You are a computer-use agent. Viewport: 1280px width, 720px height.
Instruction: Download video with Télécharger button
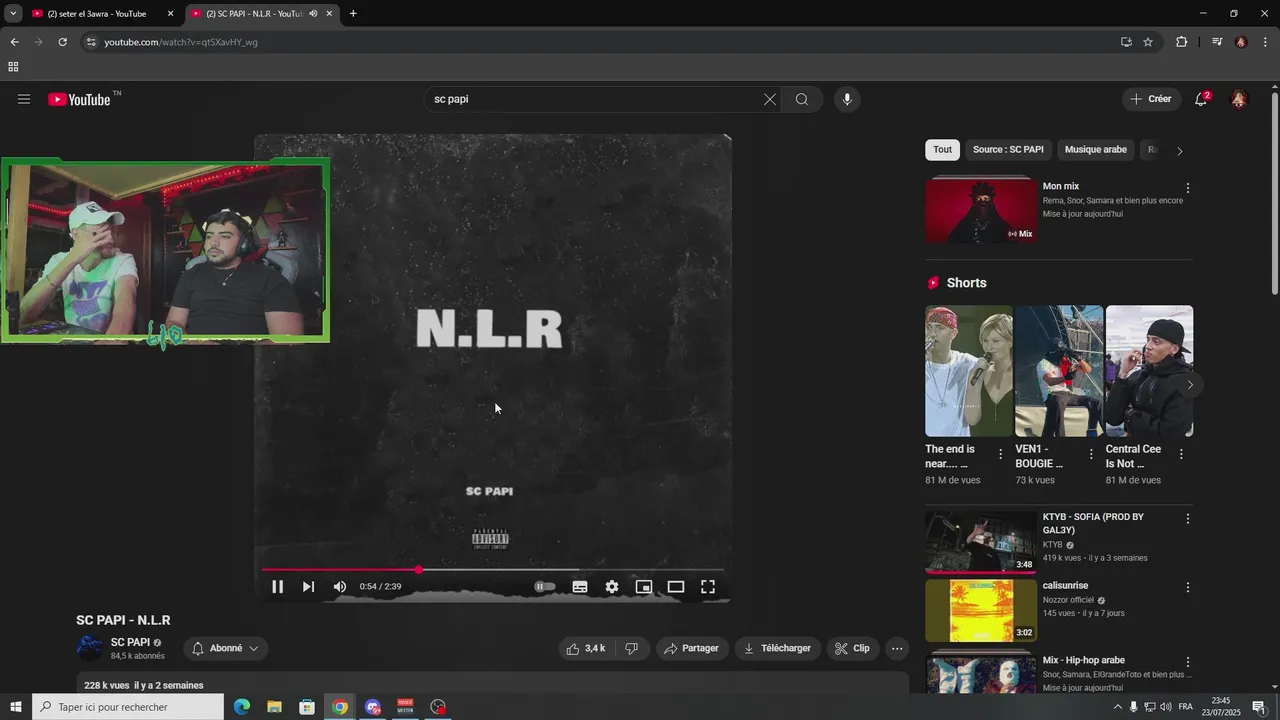pos(778,648)
